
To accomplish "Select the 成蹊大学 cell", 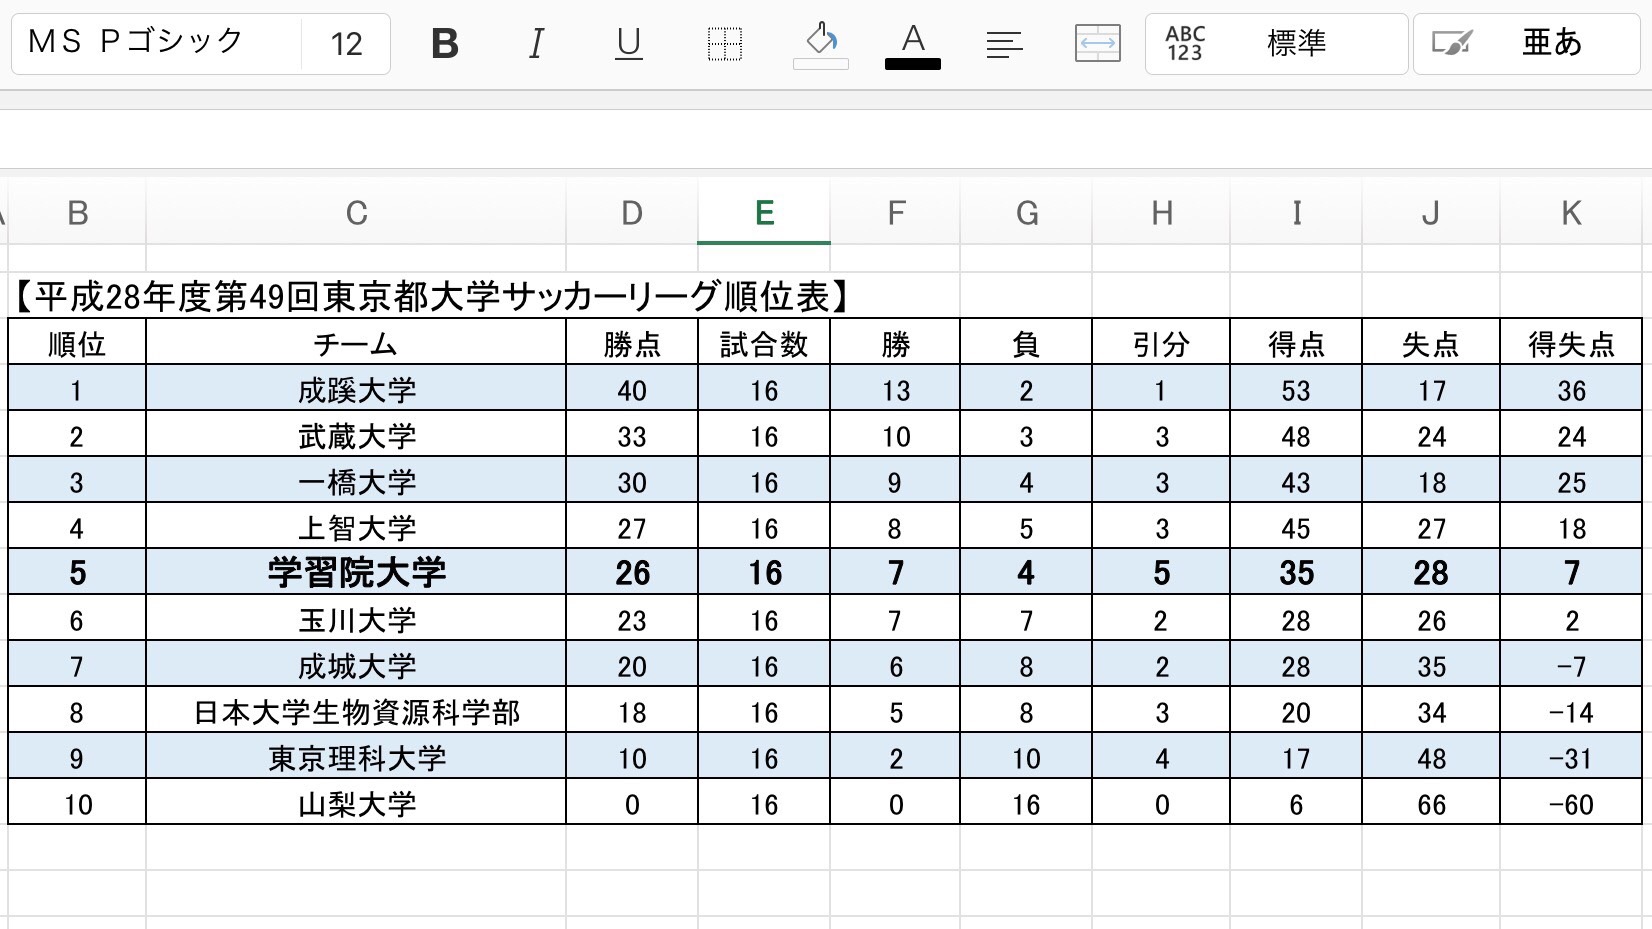I will click(x=356, y=389).
